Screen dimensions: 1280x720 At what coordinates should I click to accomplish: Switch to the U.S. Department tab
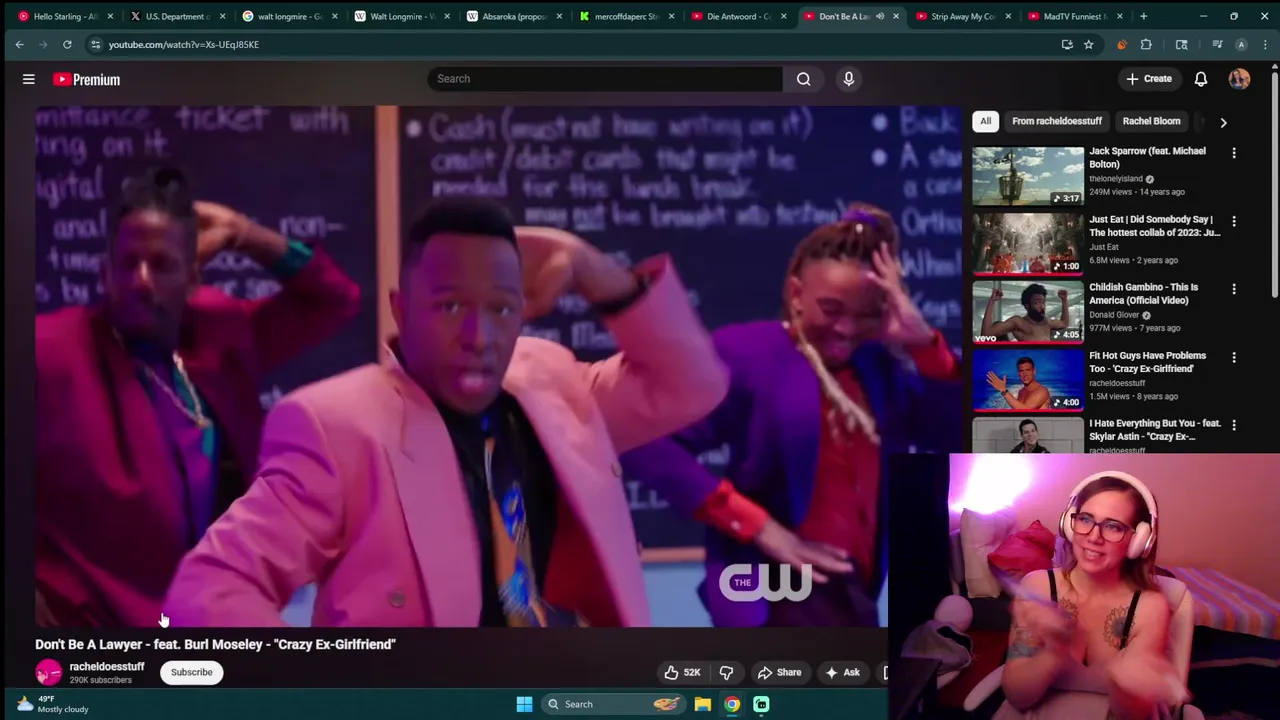pos(176,16)
